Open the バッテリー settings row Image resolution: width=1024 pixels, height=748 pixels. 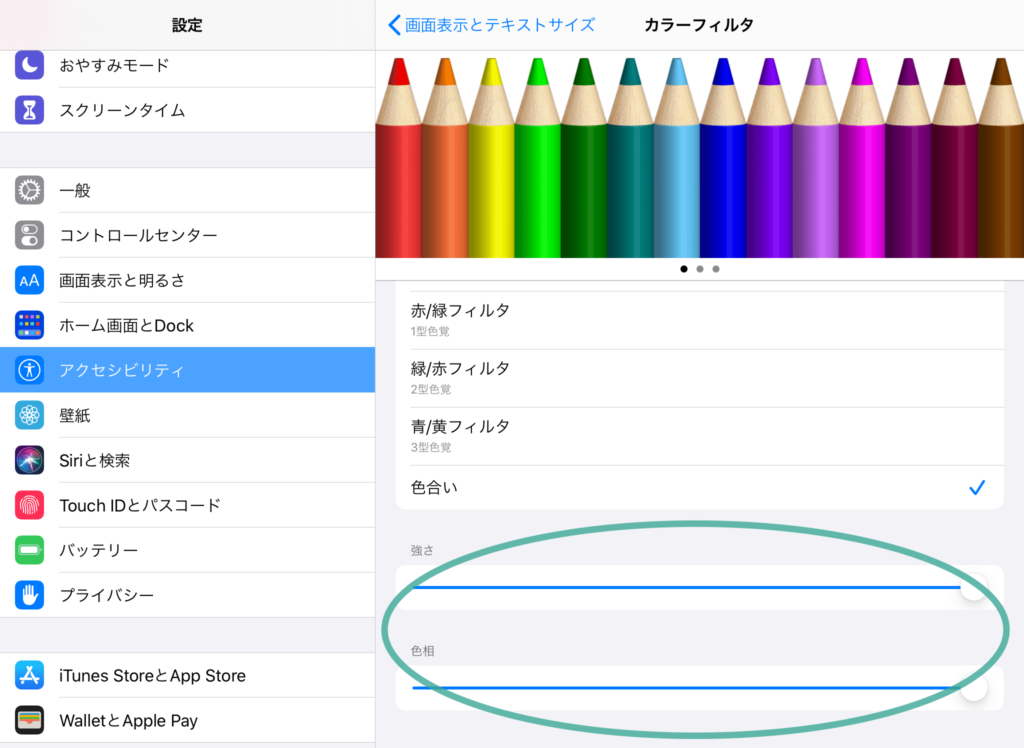point(187,550)
